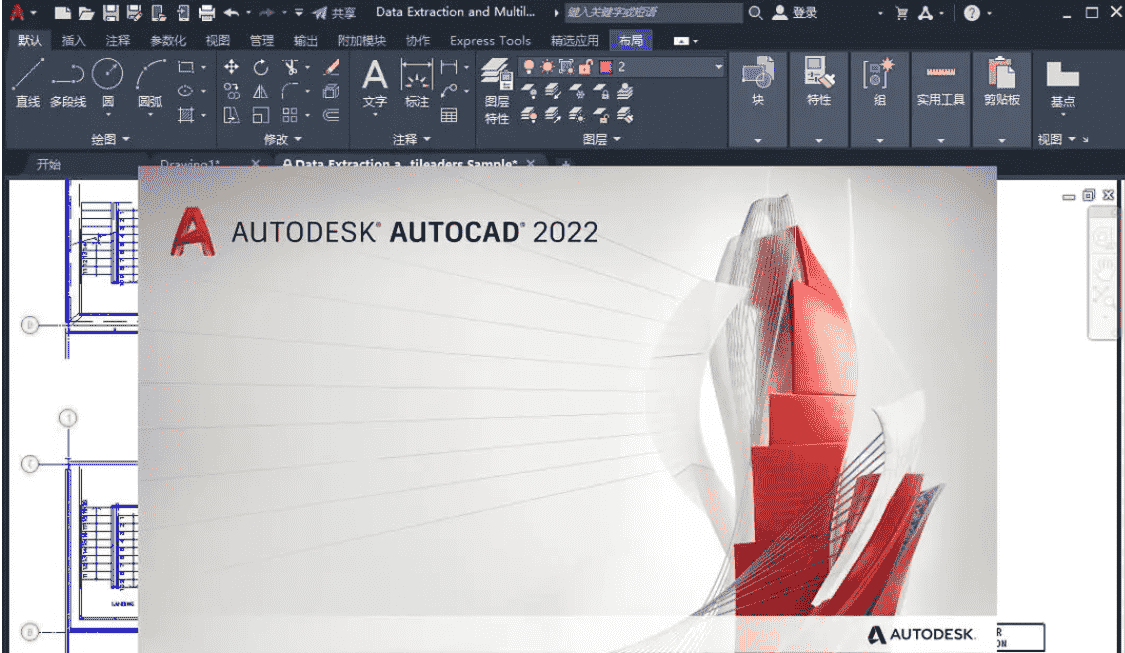
Task: Open Layer Properties (图层特性) manager
Action: pos(497,88)
